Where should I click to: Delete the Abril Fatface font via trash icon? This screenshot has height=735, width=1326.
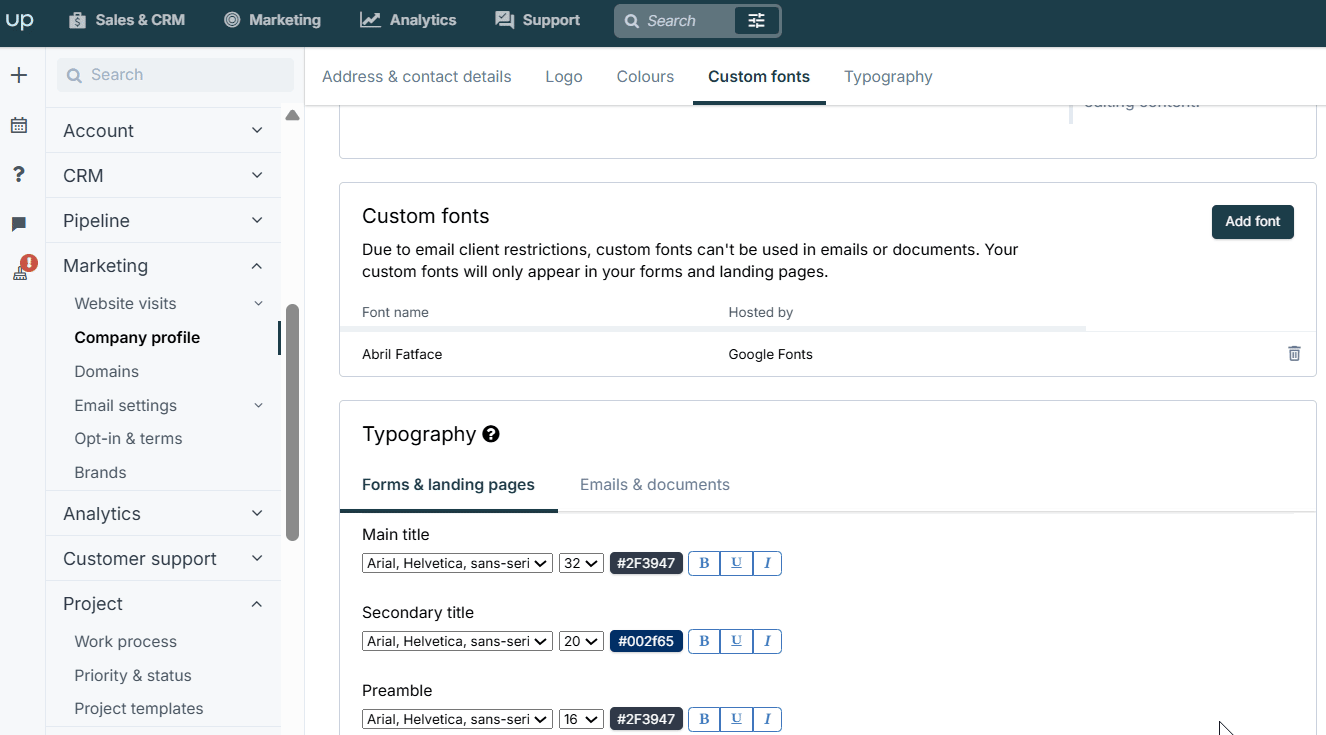point(1294,353)
